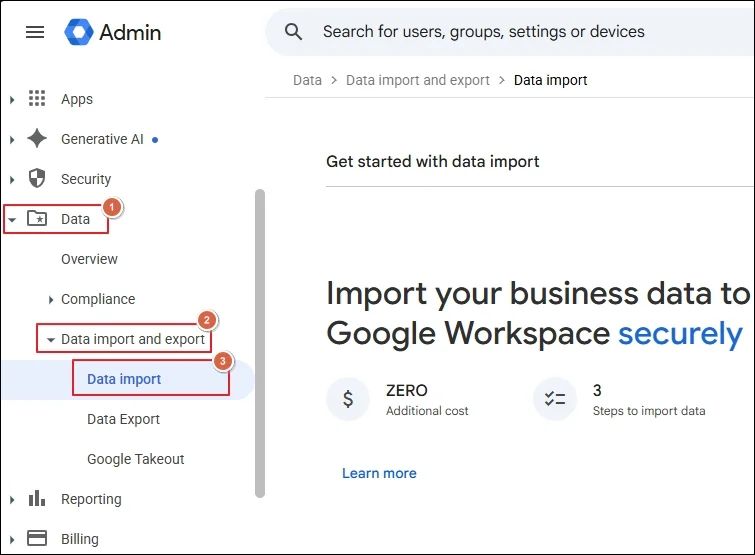Expand the Generative AI section arrow
The height and width of the screenshot is (555, 755).
12,140
